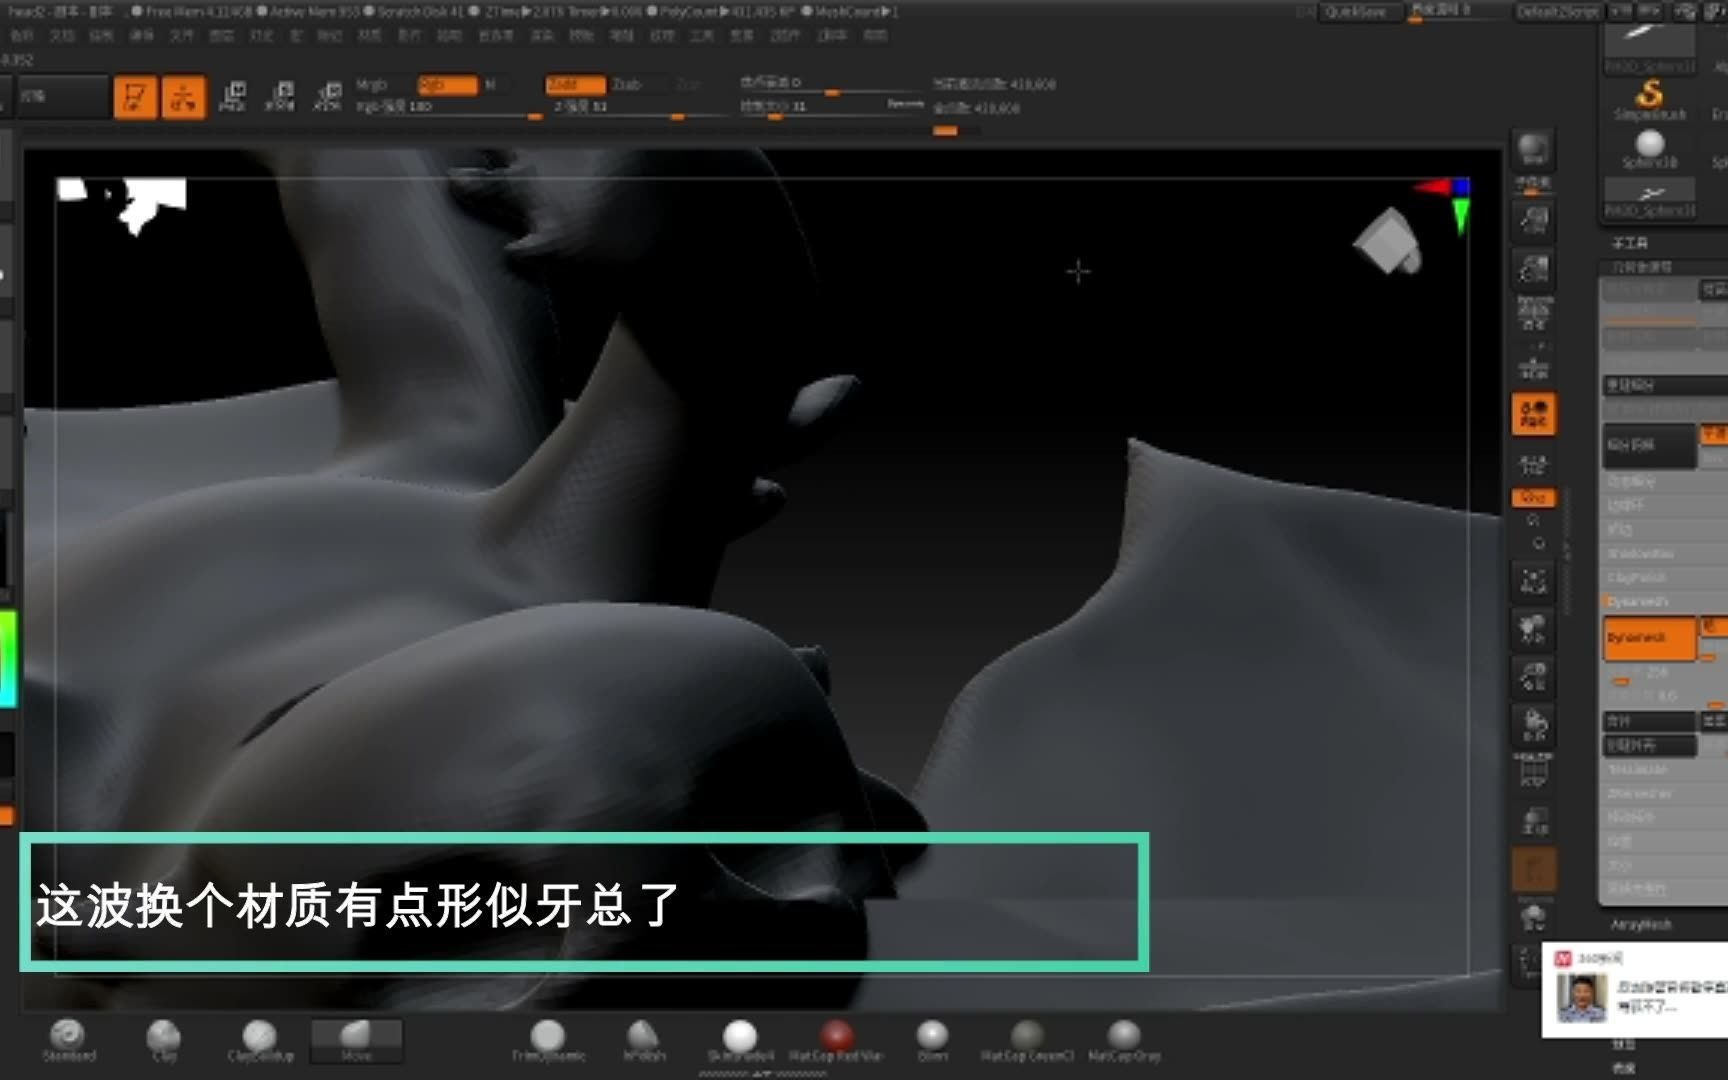Viewport: 1728px width, 1080px height.
Task: Select the Move brush
Action: click(x=356, y=1035)
